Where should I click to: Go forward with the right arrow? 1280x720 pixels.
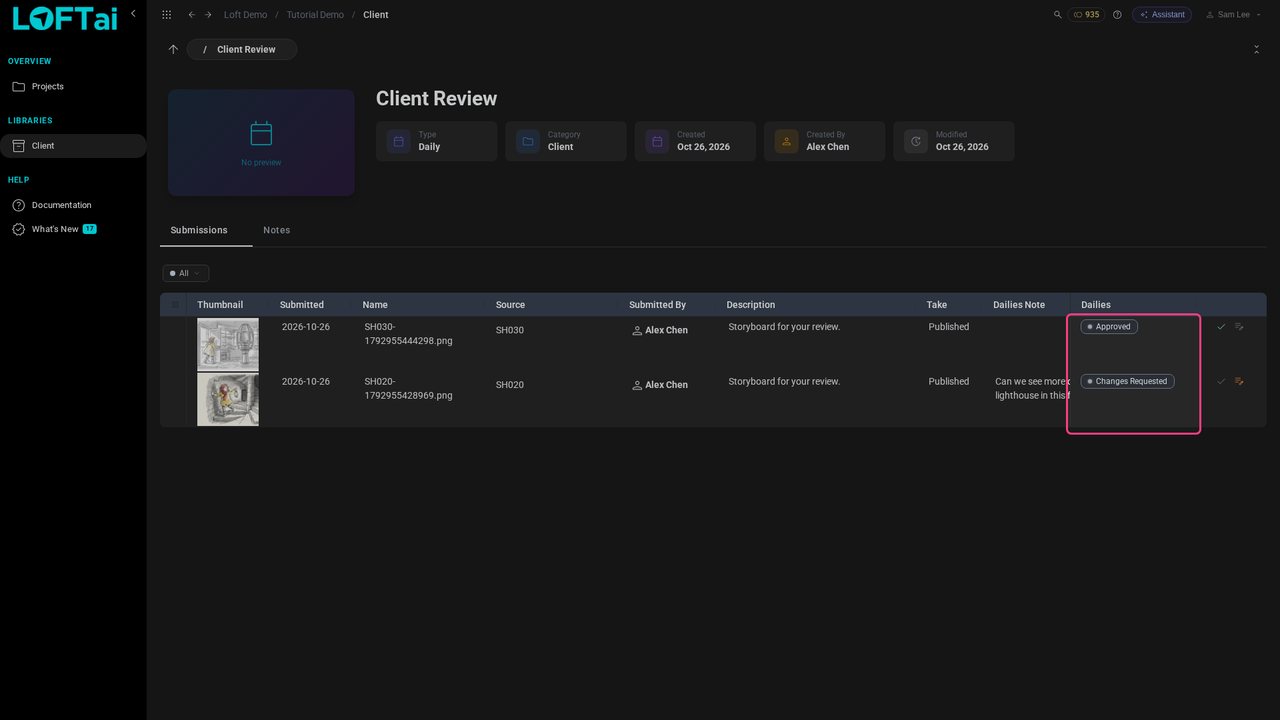pyautogui.click(x=208, y=15)
